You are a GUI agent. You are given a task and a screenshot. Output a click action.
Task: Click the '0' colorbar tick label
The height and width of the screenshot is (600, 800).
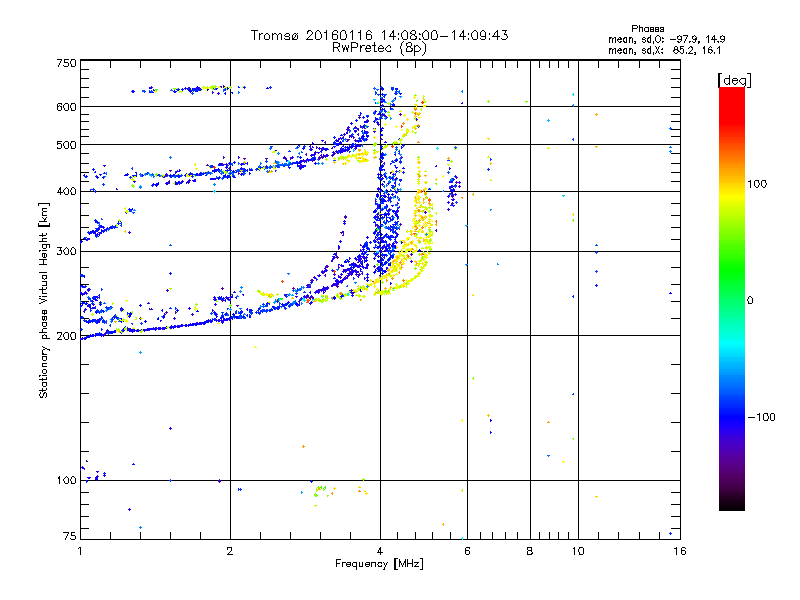click(750, 301)
